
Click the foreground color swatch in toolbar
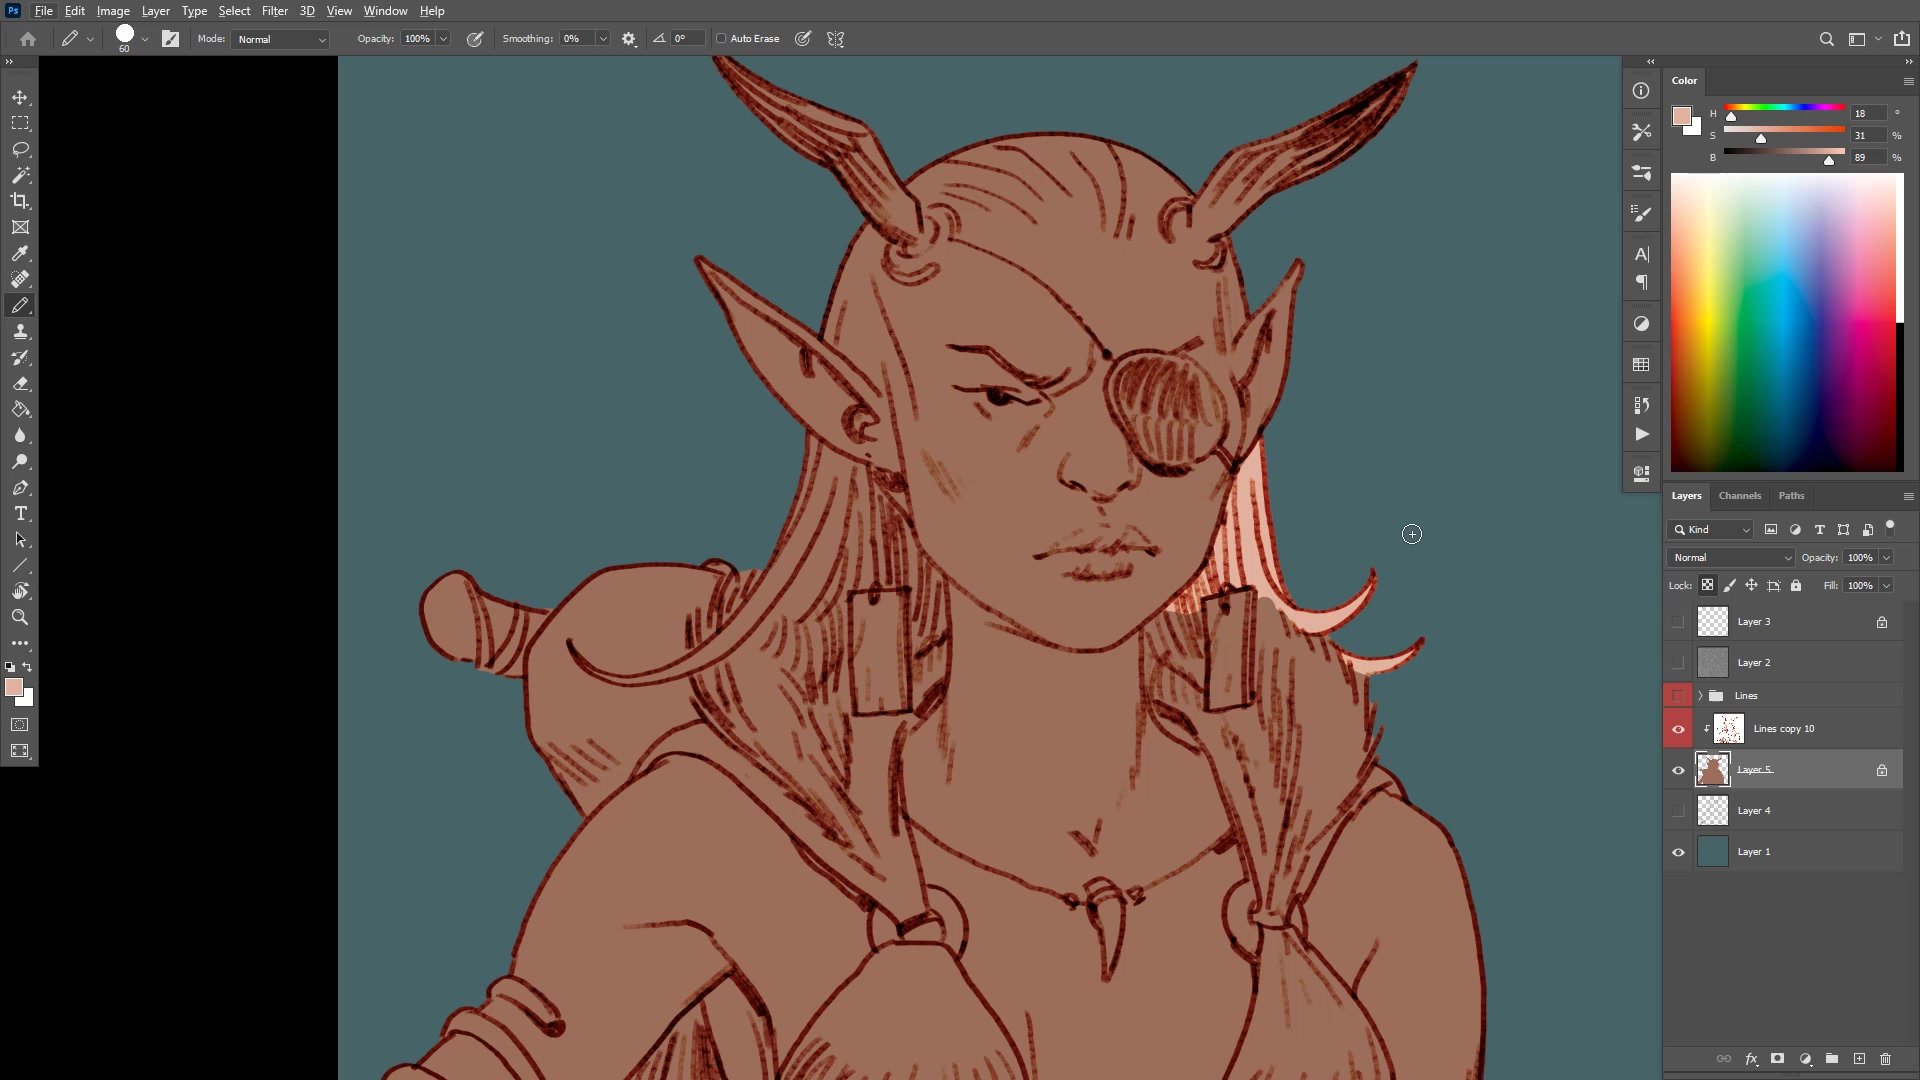[13, 687]
